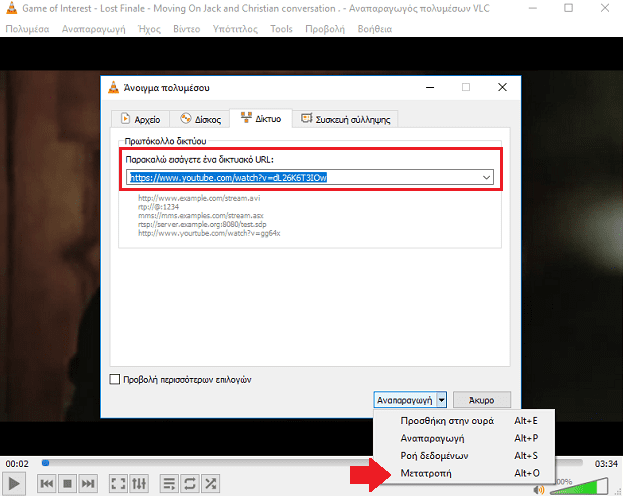Image resolution: width=623 pixels, height=497 pixels.
Task: Click example mms://mms.examples.com/stream.asx
Action: point(201,215)
